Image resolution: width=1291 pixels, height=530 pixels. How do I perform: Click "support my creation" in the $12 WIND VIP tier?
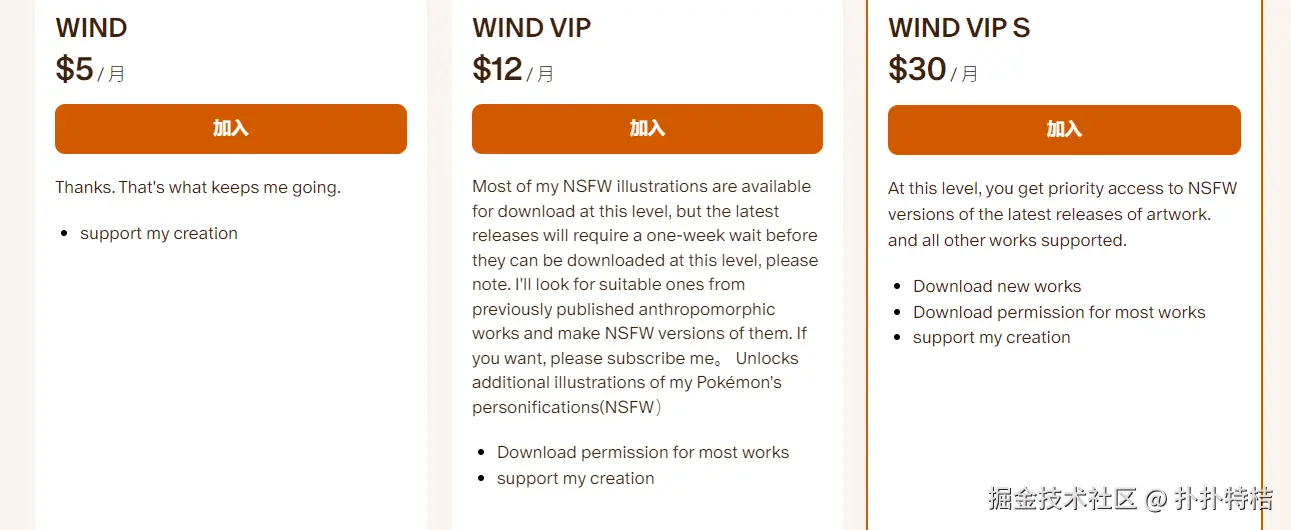click(x=575, y=478)
